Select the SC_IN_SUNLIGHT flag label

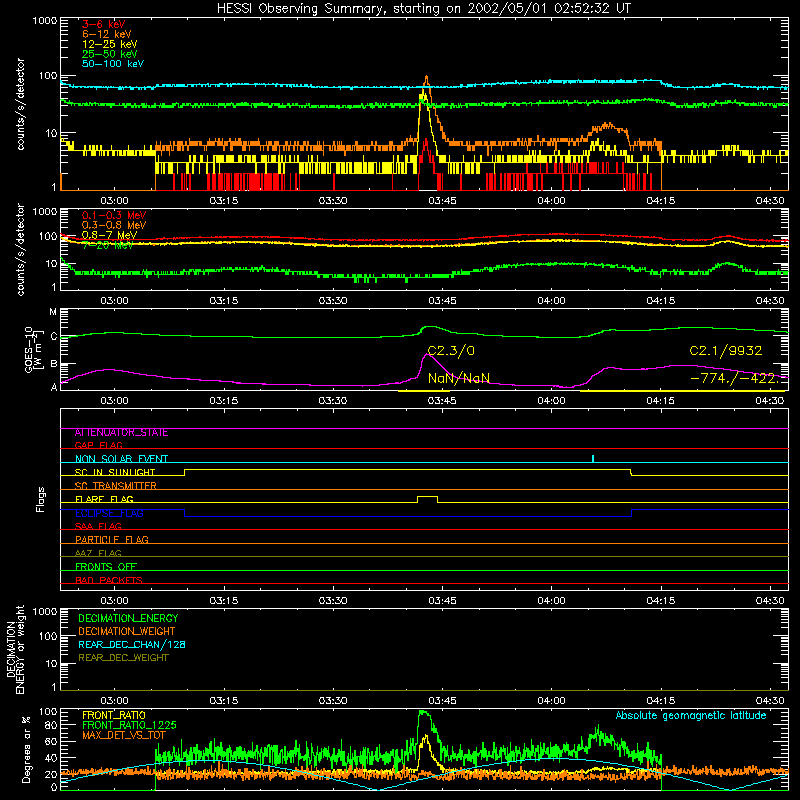[115, 472]
